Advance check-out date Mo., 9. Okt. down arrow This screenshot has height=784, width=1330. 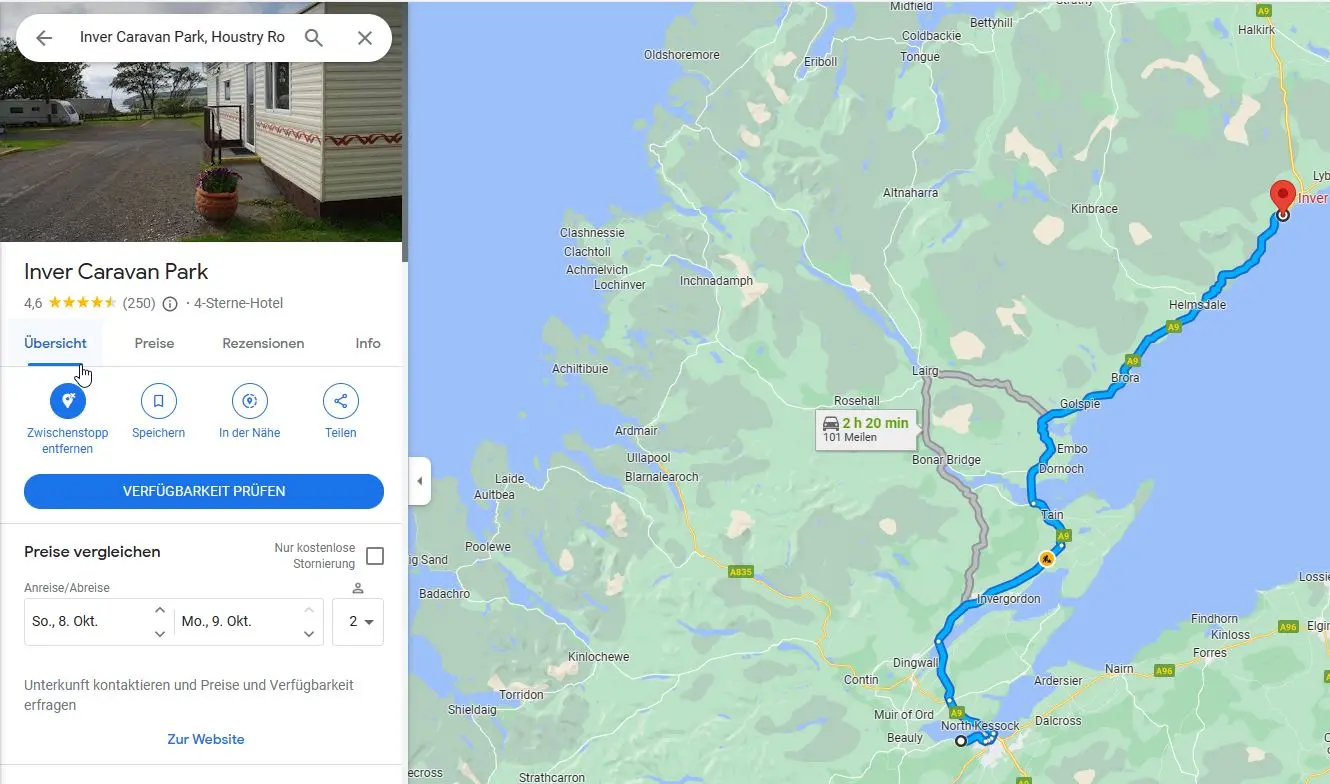tap(310, 634)
